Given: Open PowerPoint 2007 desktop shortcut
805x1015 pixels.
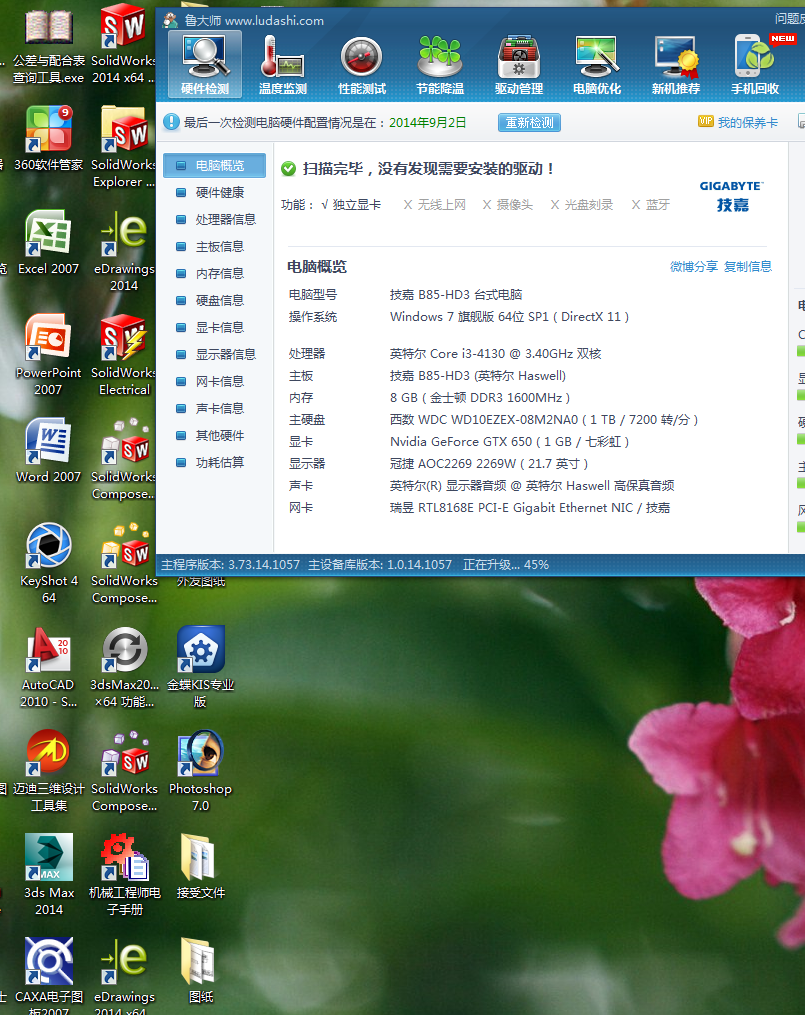Looking at the screenshot, I should pos(49,355).
